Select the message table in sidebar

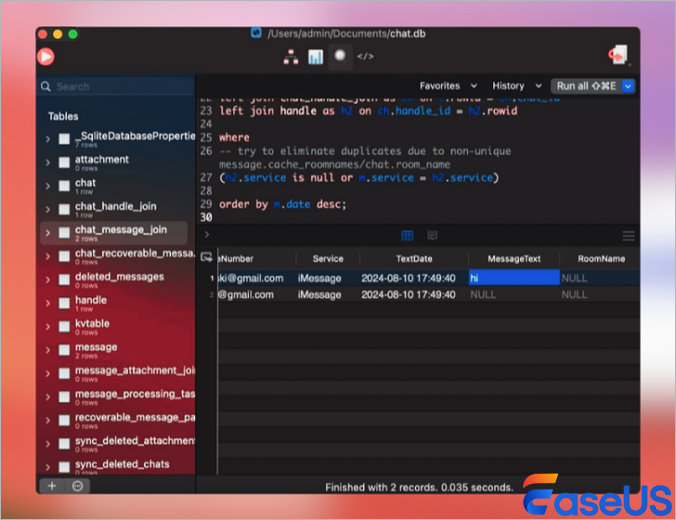(96, 348)
